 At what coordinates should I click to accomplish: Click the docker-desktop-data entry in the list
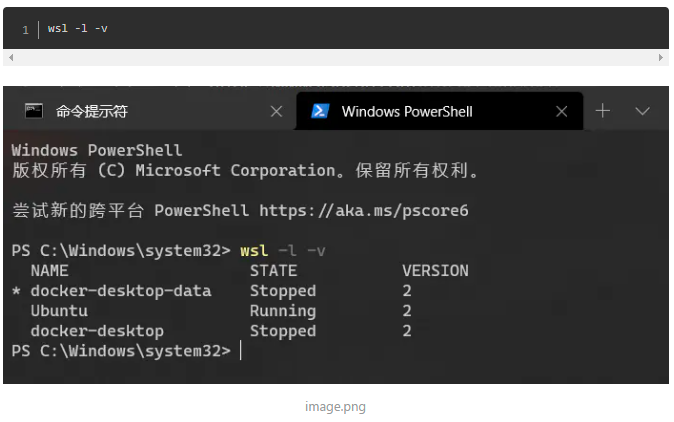121,291
